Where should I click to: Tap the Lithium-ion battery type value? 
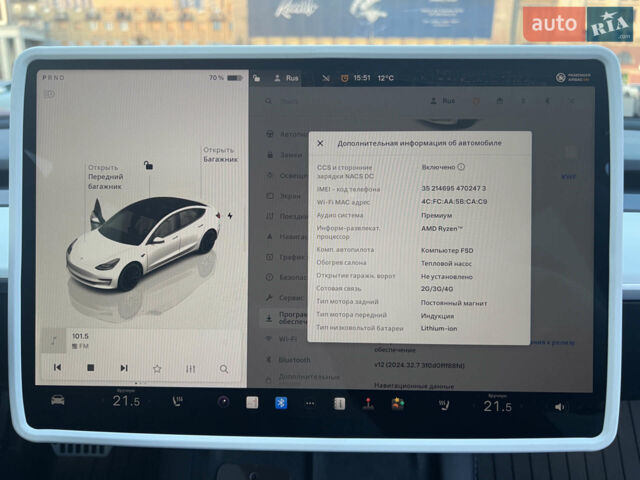439,329
